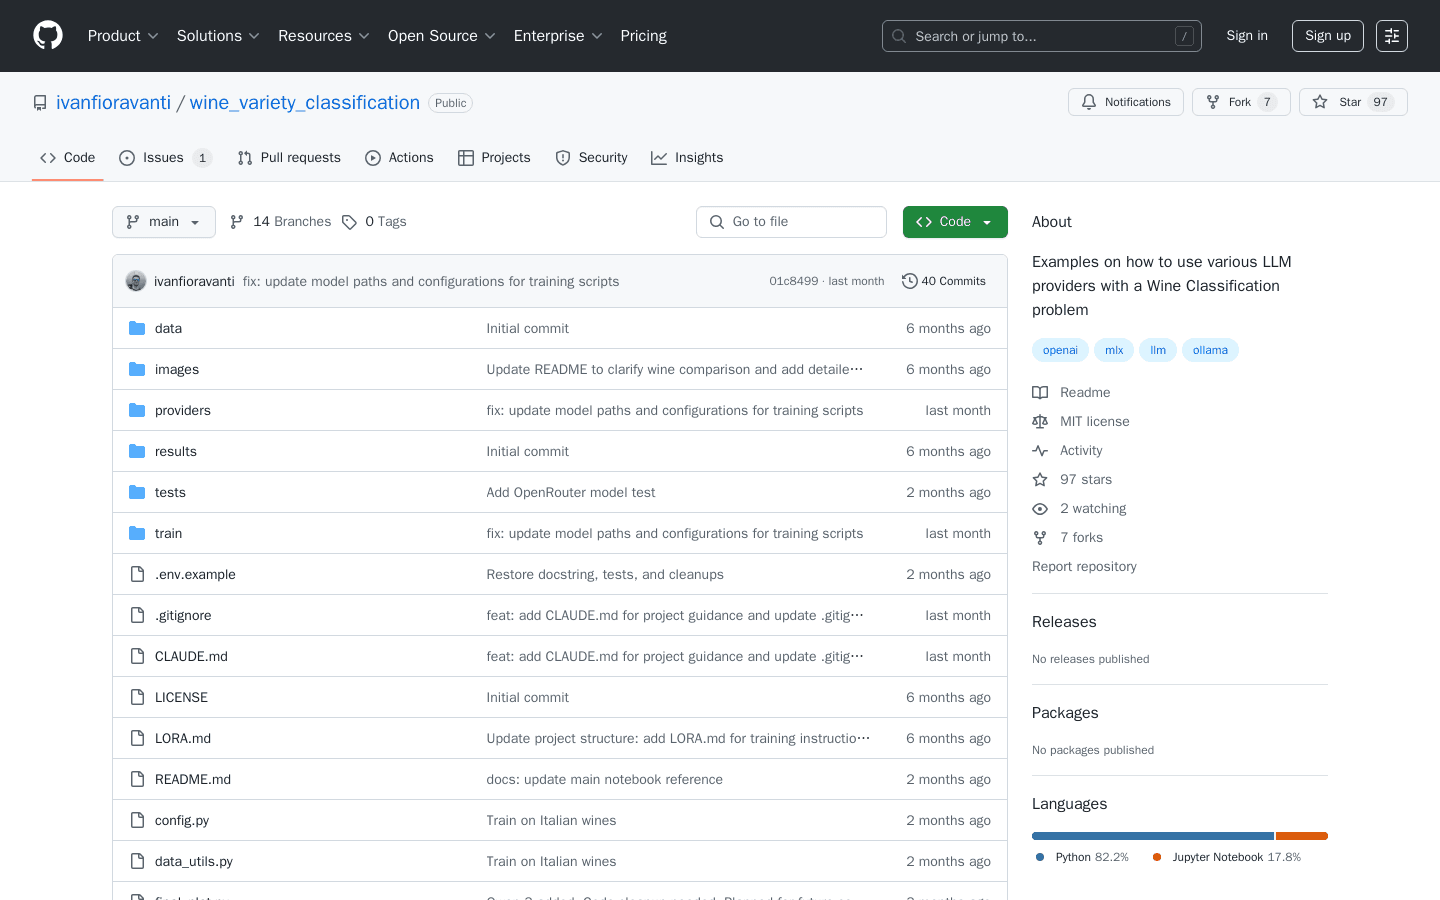Expand the main branch selector
Screen dimensions: 1440x900
(x=164, y=222)
